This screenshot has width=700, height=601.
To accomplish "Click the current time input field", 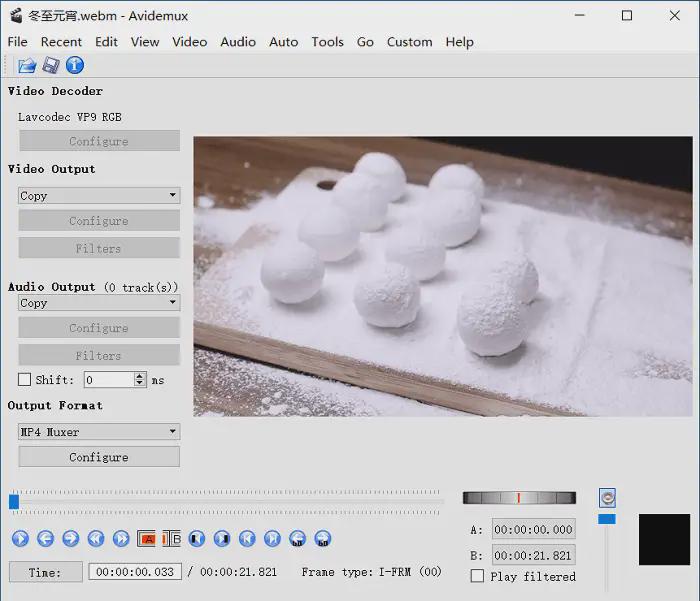I will click(x=135, y=572).
